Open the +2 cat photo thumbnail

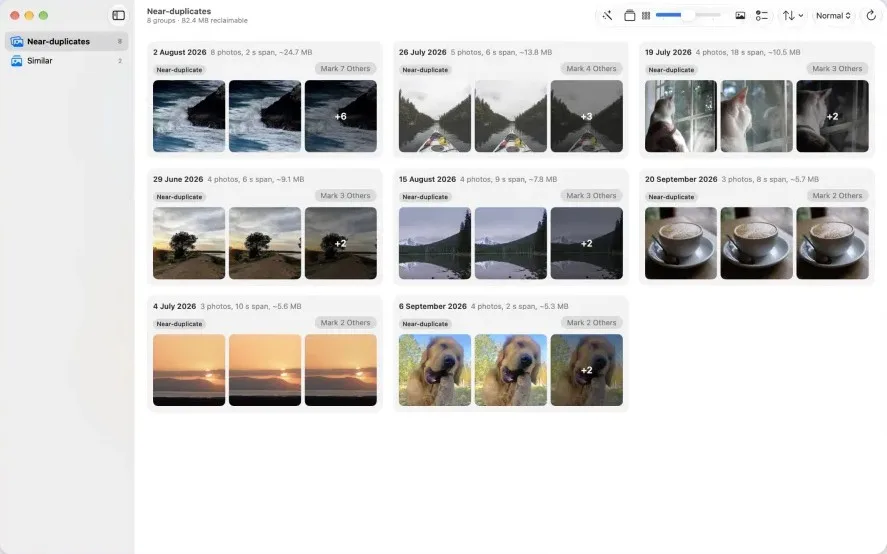tap(833, 116)
